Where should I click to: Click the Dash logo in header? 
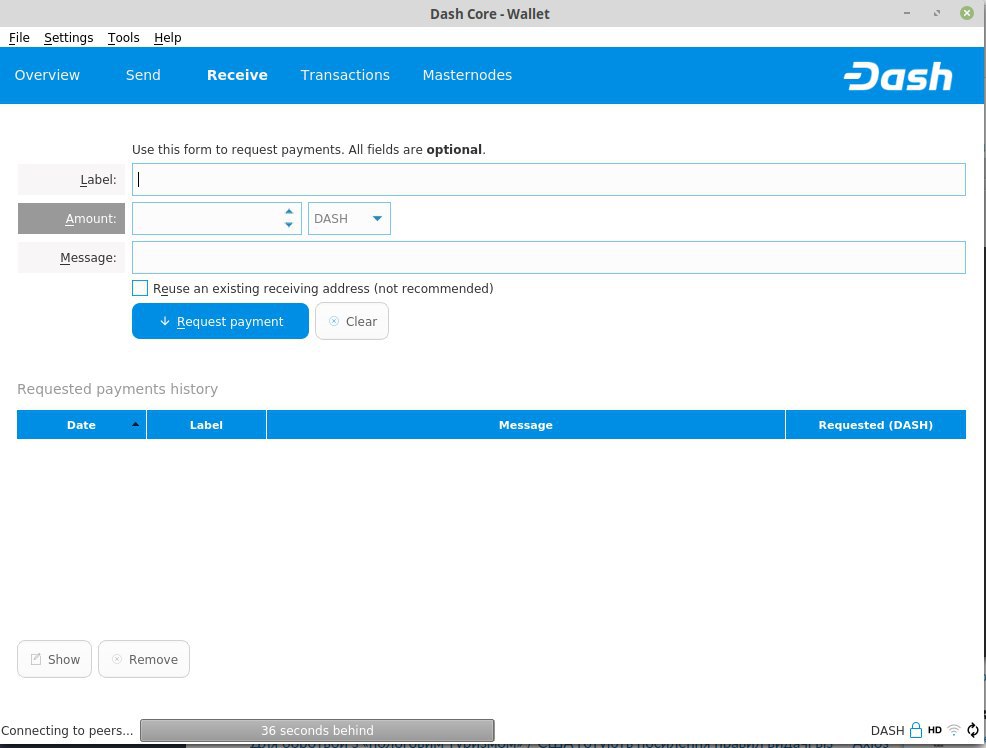coord(897,76)
